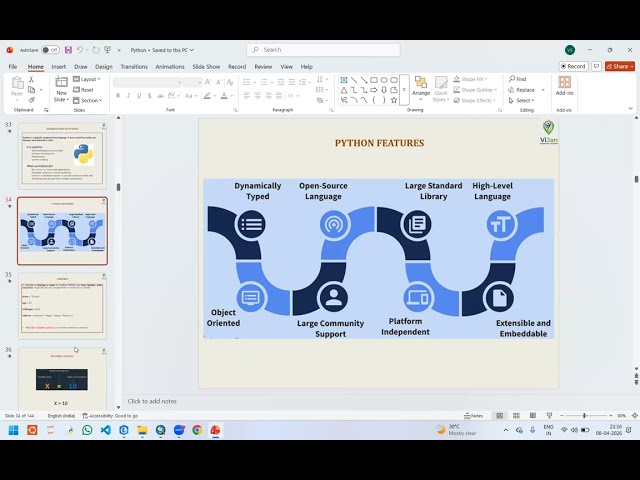This screenshot has width=640, height=480.
Task: Toggle the Notes button in status bar
Action: tap(473, 416)
